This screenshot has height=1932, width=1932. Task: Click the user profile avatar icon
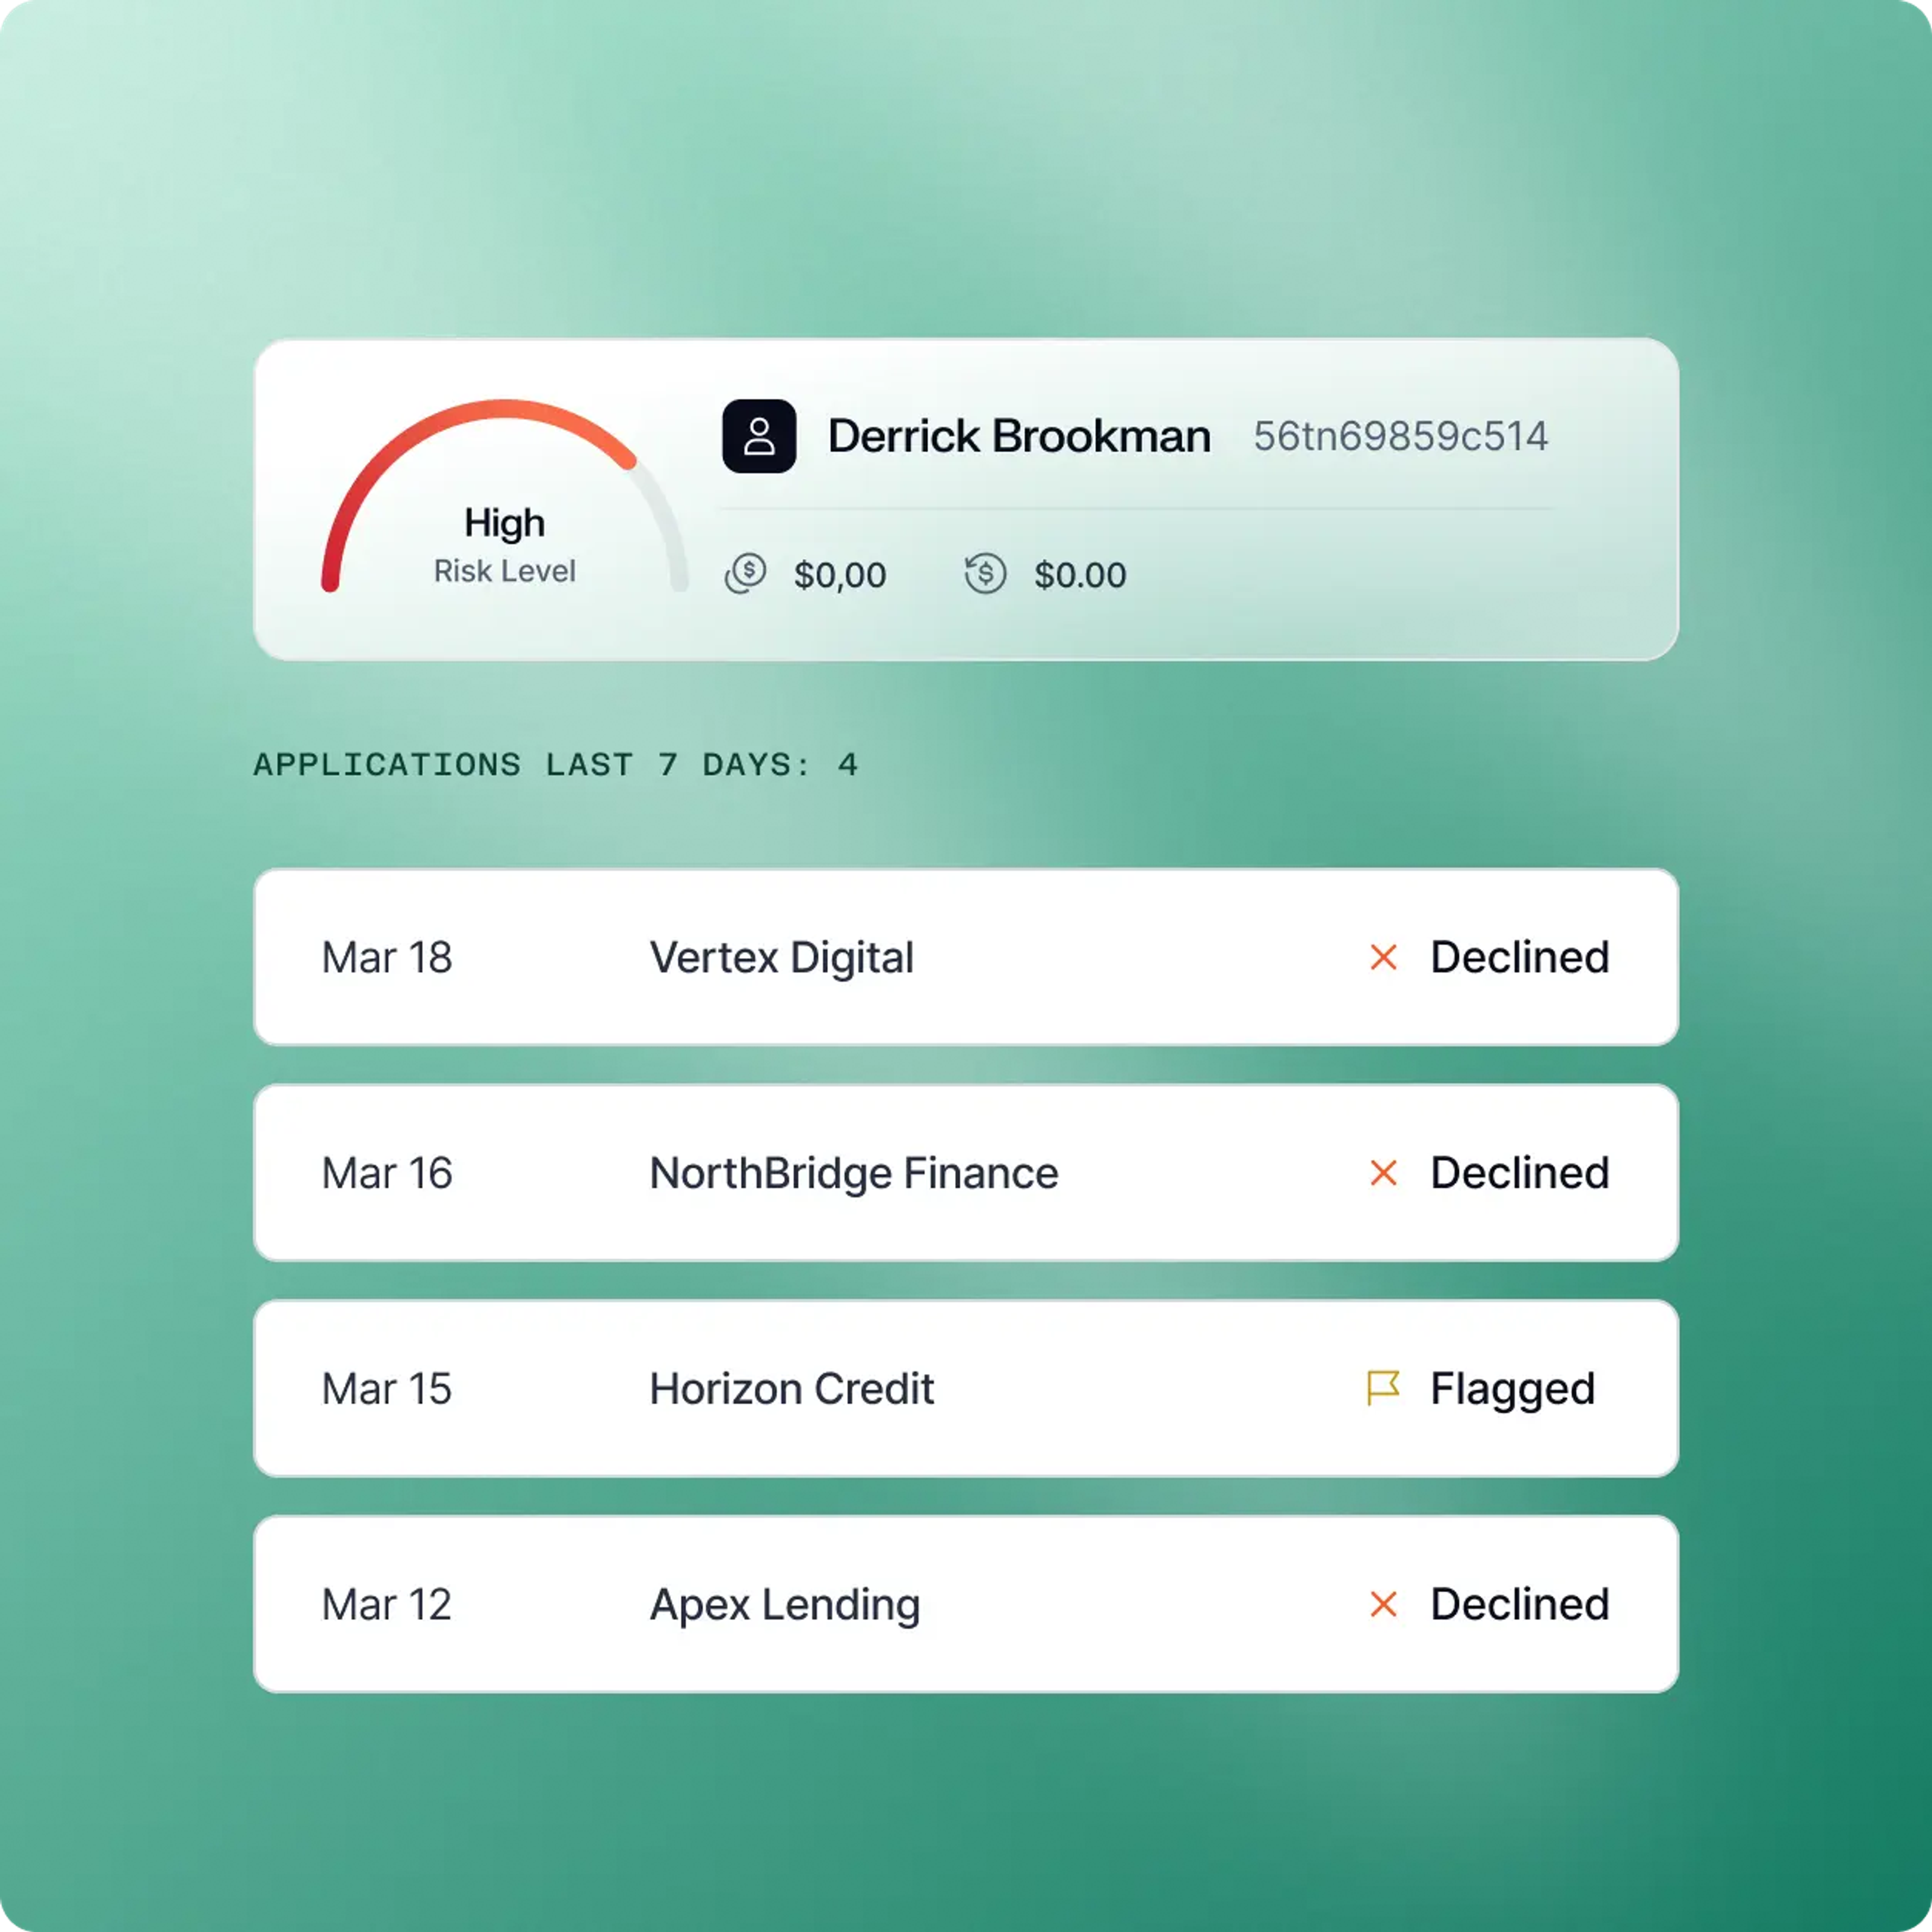(x=759, y=436)
